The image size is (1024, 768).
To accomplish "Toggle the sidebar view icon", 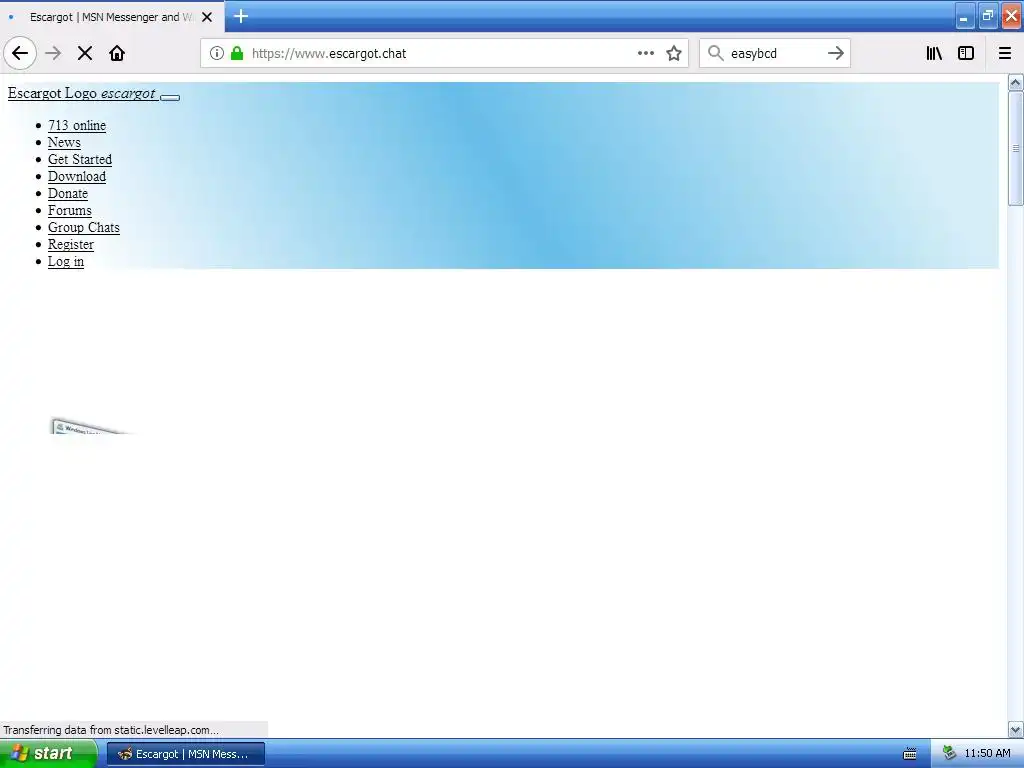I will pos(966,53).
